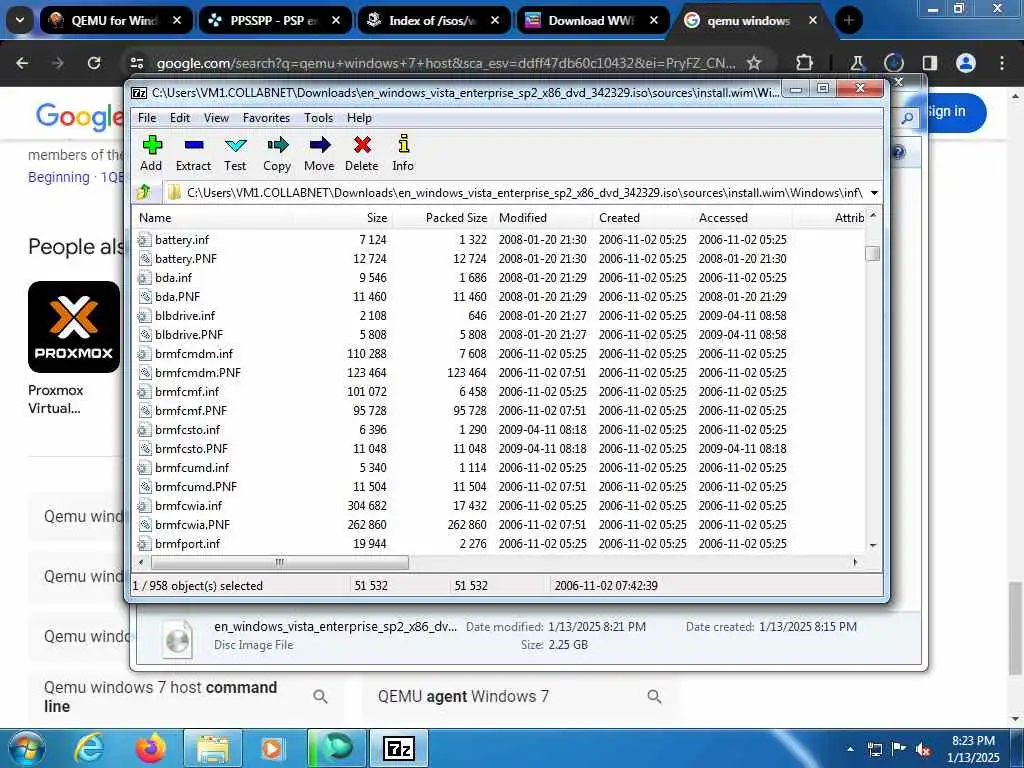Image resolution: width=1024 pixels, height=768 pixels.
Task: Switch to the Index of /isos browser tab
Action: coord(434,20)
